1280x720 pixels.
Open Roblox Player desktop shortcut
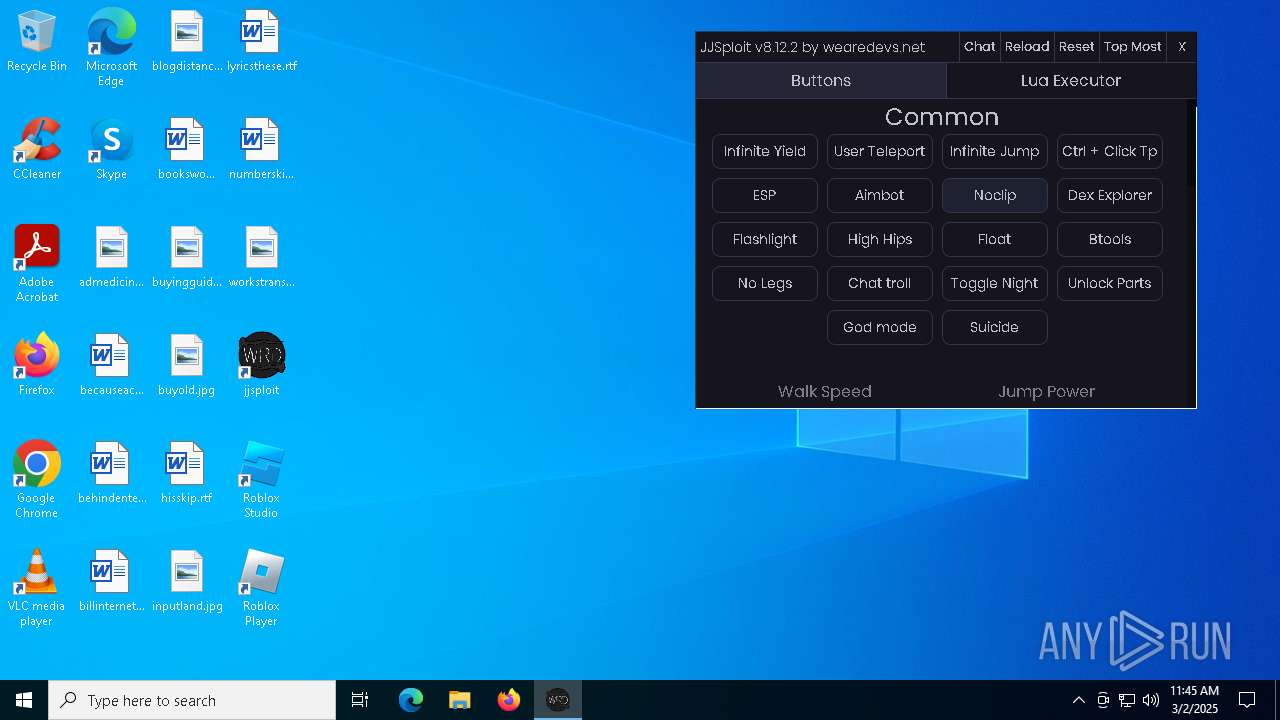tap(261, 588)
